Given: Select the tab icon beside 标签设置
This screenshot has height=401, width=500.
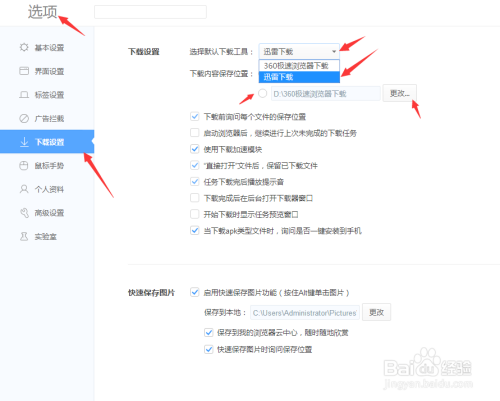Looking at the screenshot, I should [24, 95].
